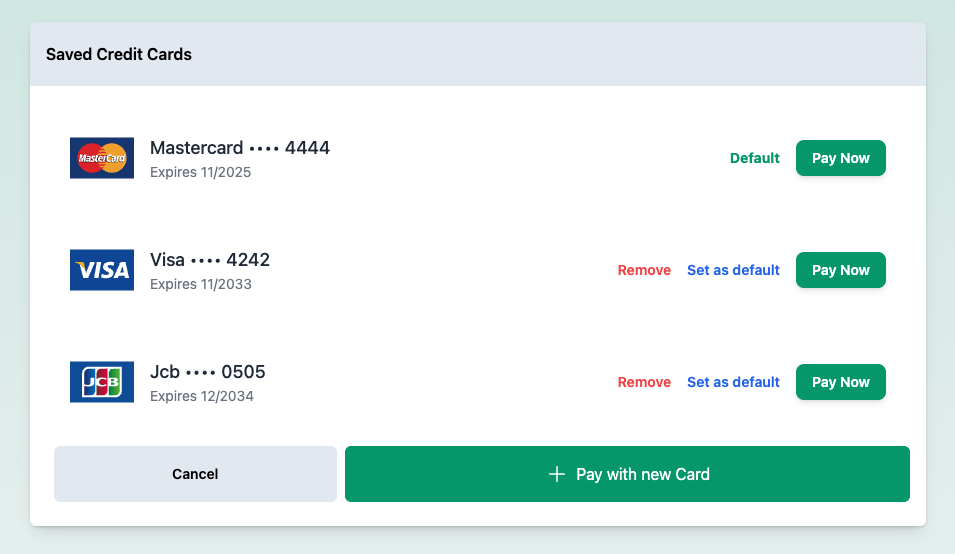Pay now with Jcb ending 0505

point(840,382)
